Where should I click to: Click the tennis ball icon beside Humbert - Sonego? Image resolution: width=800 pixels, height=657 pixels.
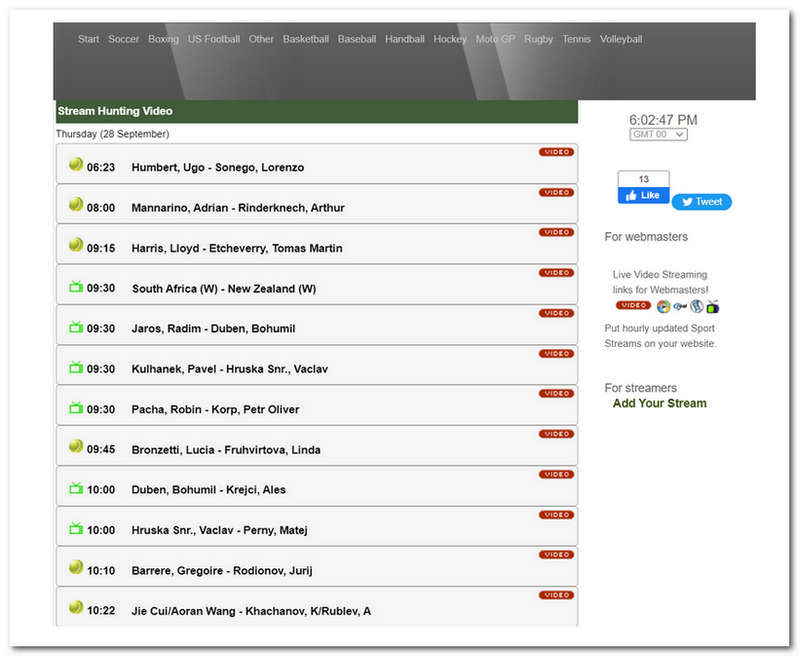(75, 165)
